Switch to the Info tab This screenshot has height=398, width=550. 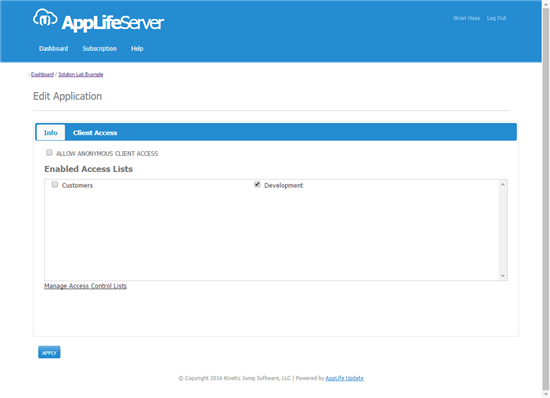click(x=51, y=133)
